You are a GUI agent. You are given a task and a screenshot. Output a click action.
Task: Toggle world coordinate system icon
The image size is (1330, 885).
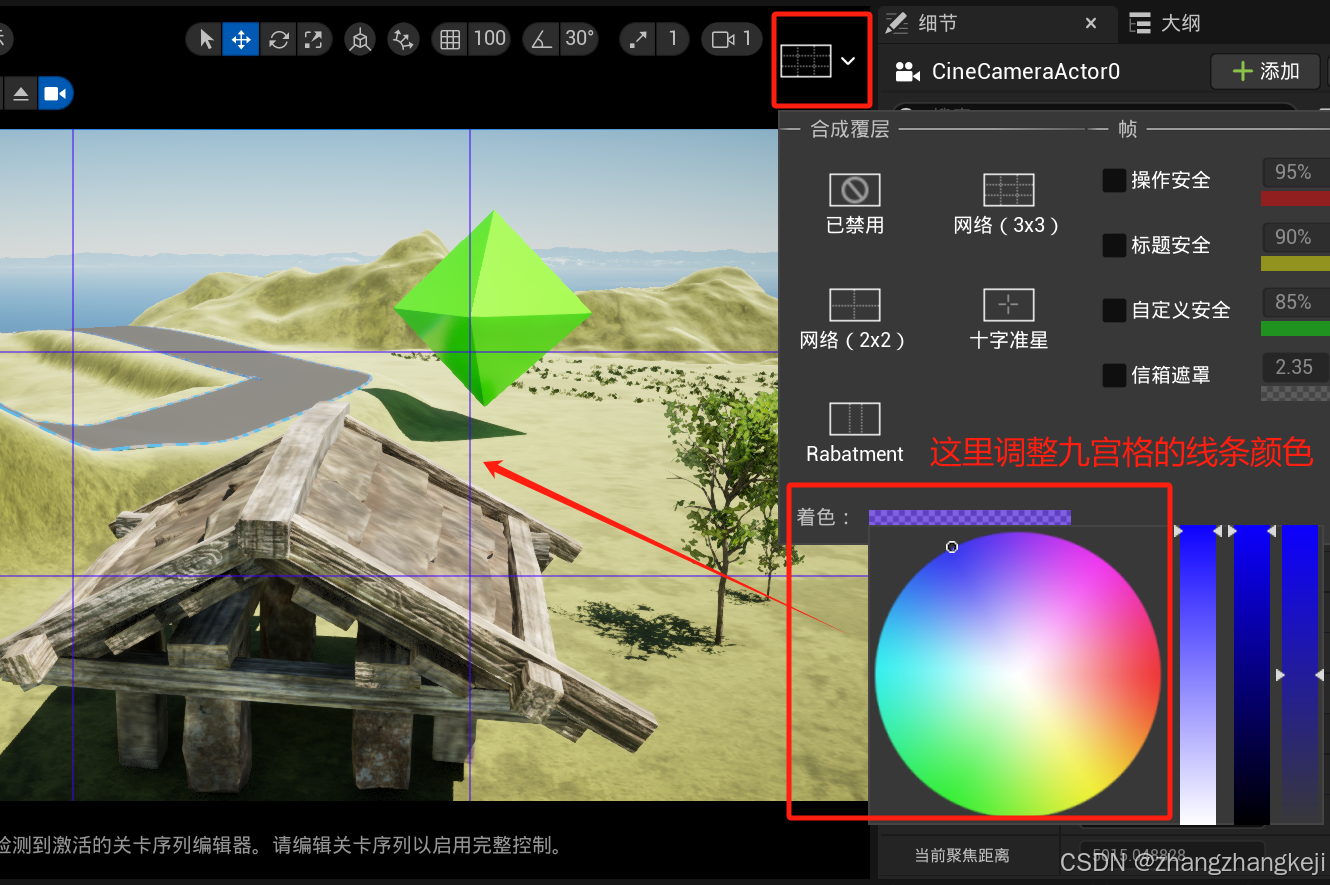coord(360,39)
